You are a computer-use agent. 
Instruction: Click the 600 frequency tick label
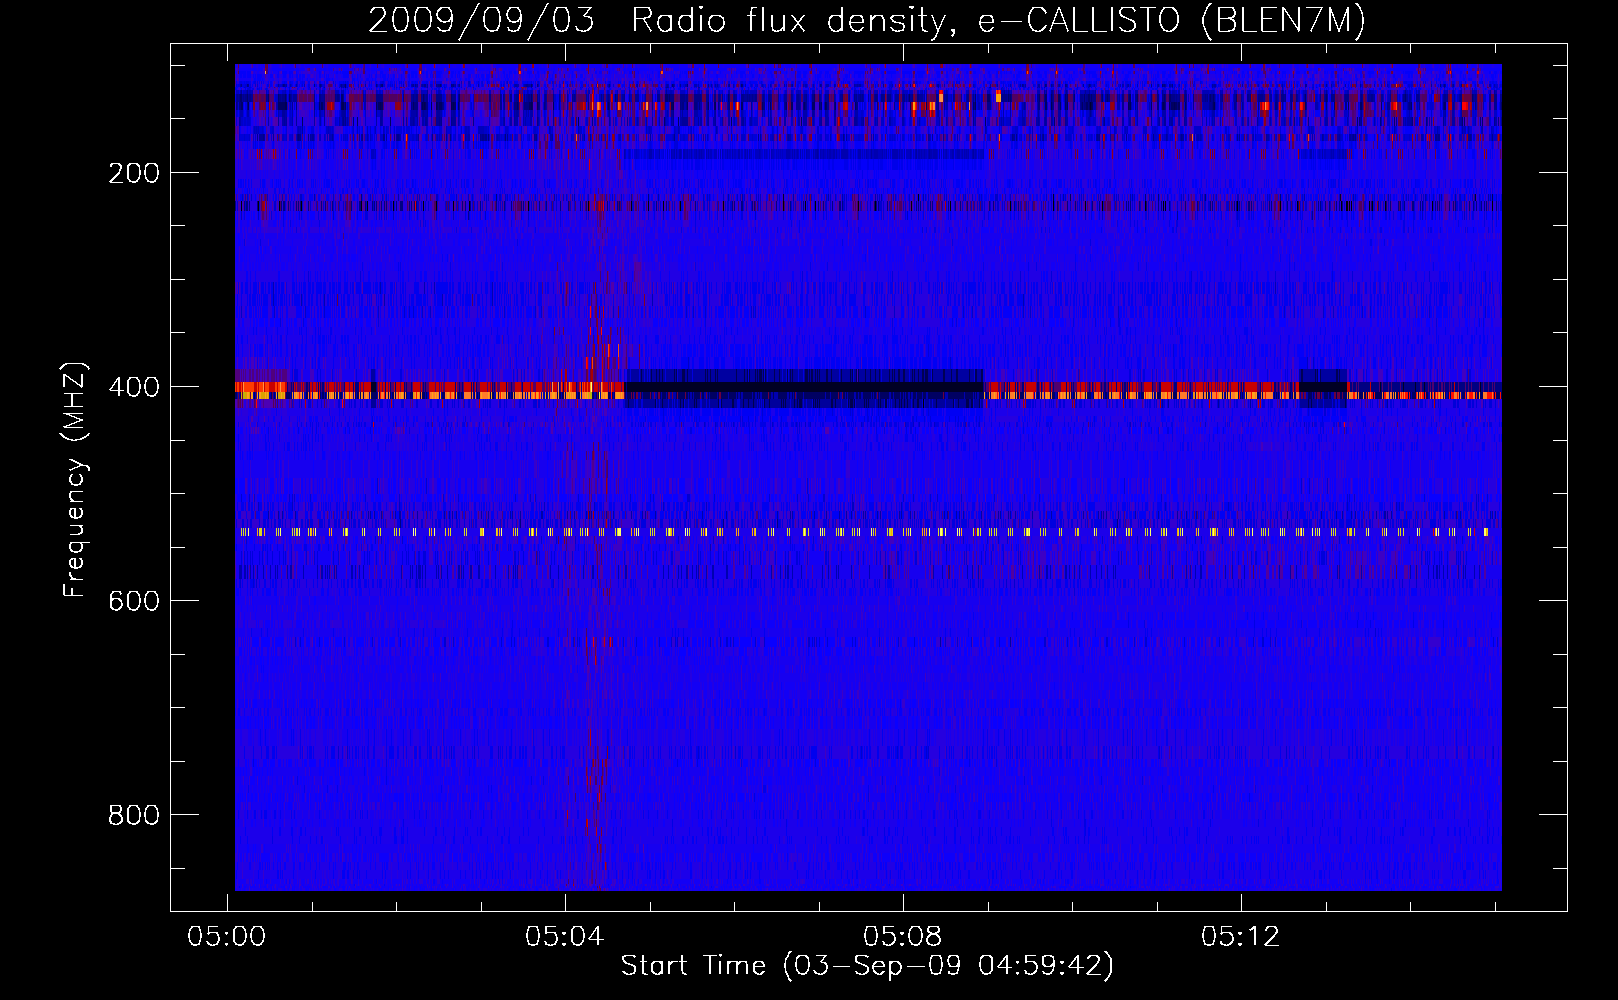[x=134, y=601]
